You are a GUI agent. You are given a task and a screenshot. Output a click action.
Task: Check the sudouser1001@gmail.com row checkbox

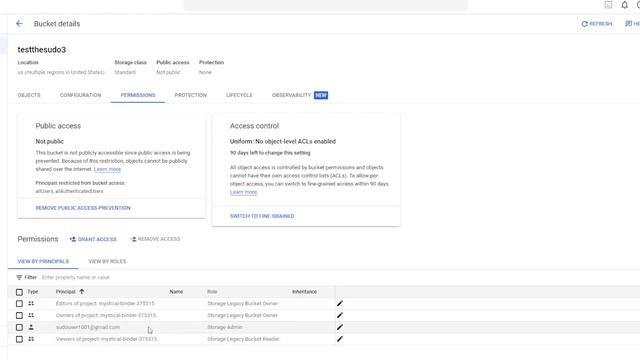pyautogui.click(x=19, y=327)
